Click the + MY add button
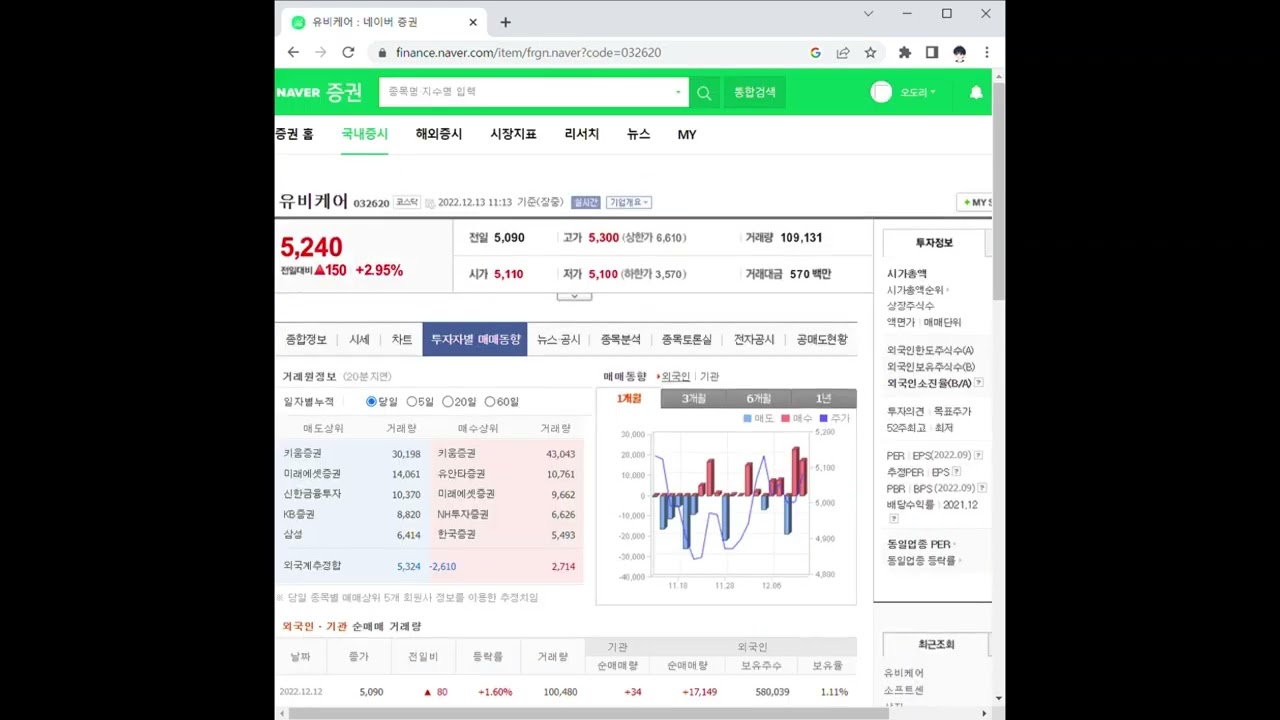The image size is (1280, 720). click(x=975, y=202)
